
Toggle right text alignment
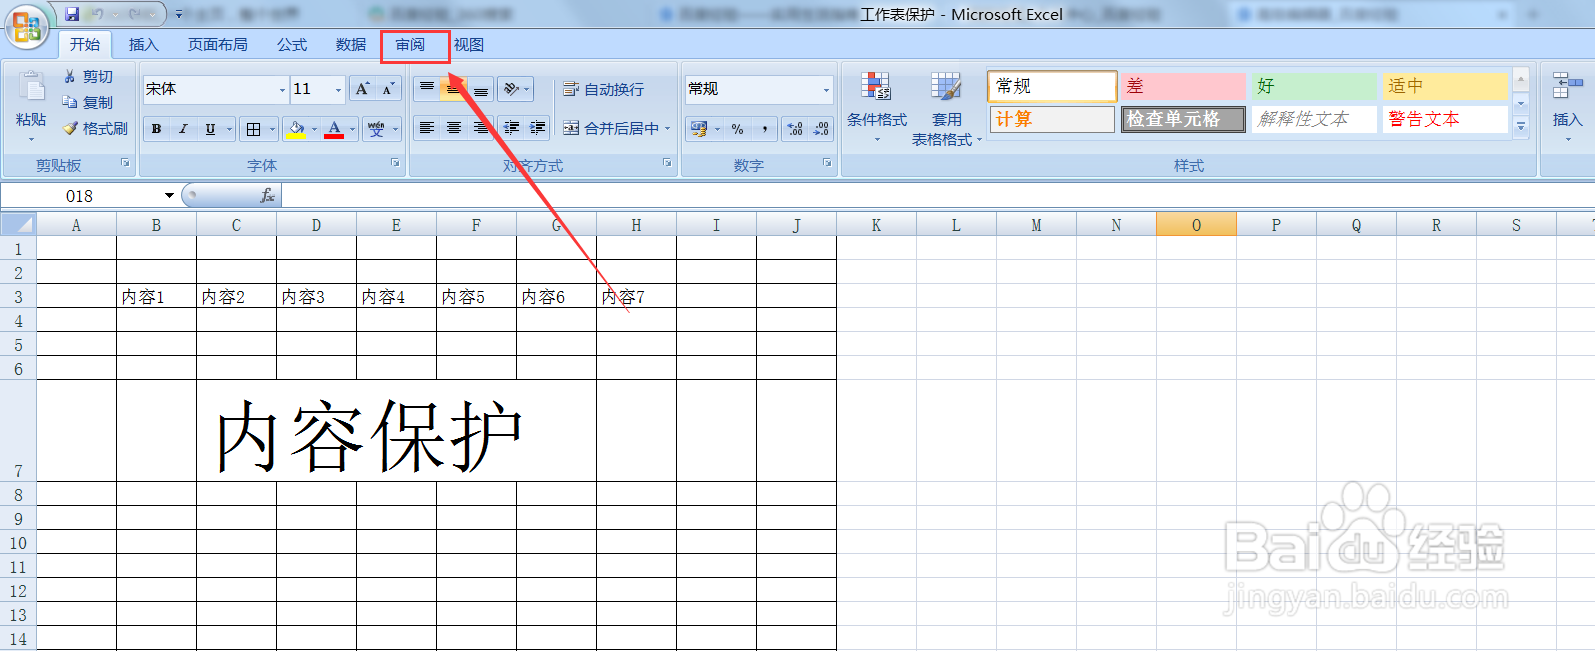[481, 128]
